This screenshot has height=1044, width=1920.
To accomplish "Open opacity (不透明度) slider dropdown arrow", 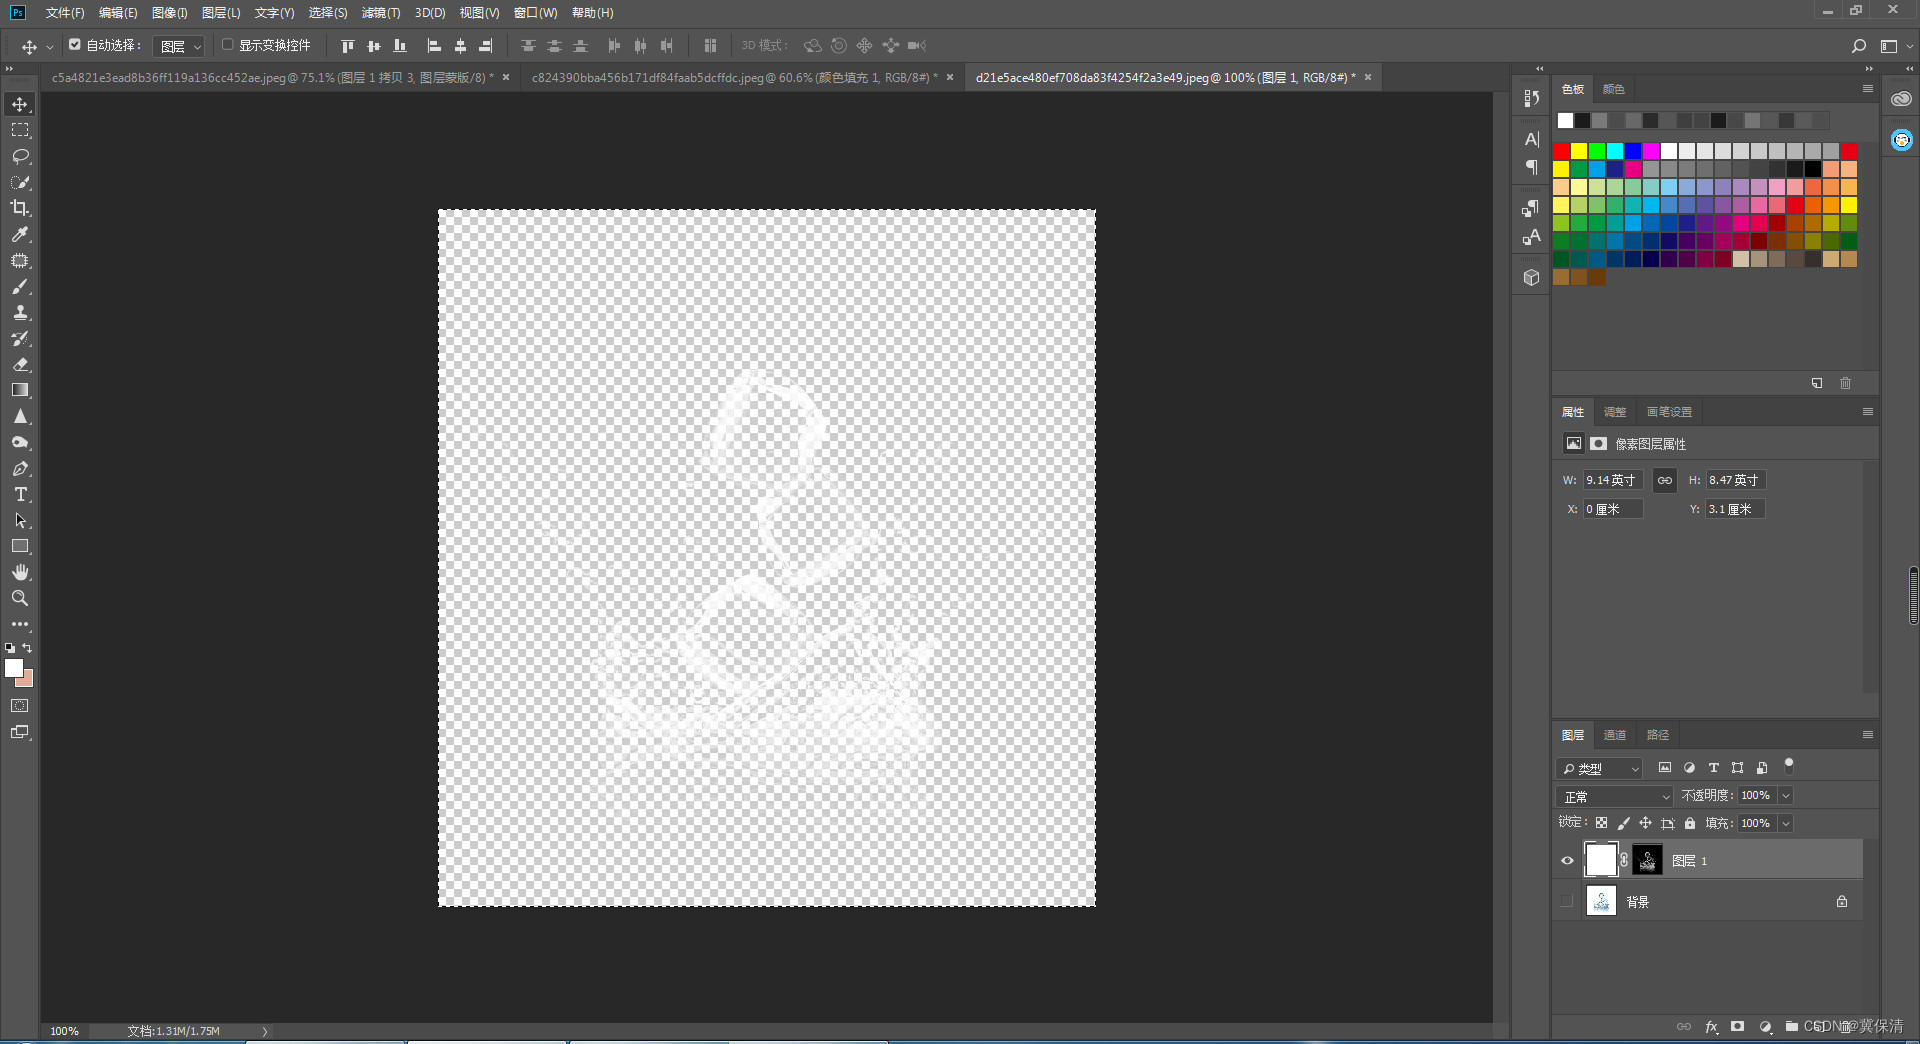I will point(1786,796).
